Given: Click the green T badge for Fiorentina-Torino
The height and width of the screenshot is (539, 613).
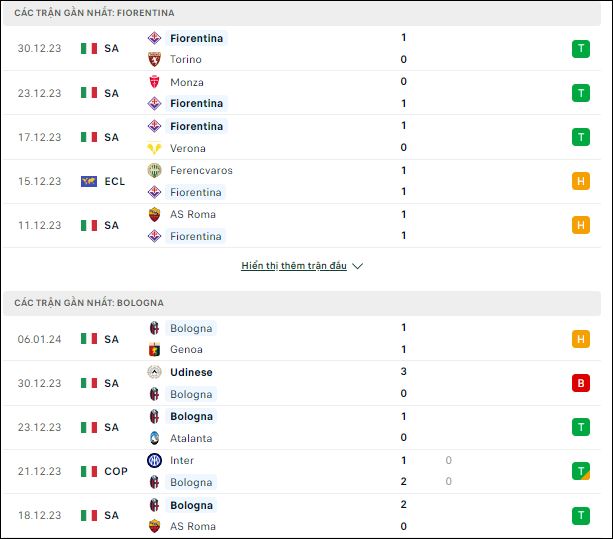Looking at the screenshot, I should point(581,49).
